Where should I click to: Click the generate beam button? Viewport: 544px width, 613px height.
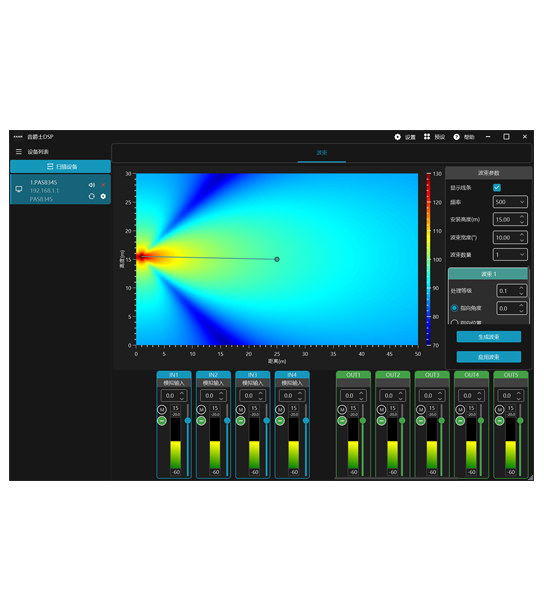[489, 337]
